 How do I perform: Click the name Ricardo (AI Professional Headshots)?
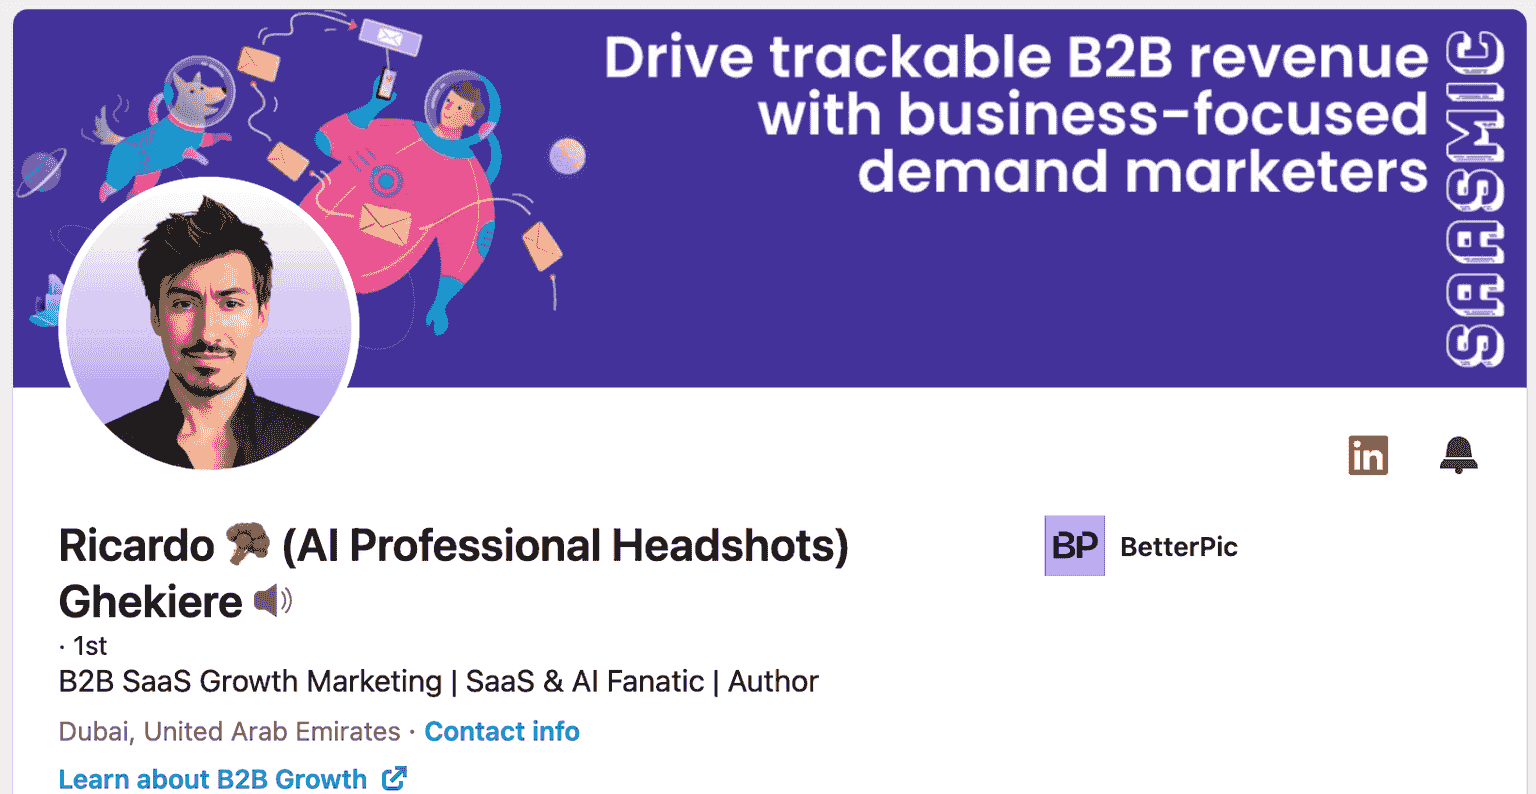coord(453,546)
